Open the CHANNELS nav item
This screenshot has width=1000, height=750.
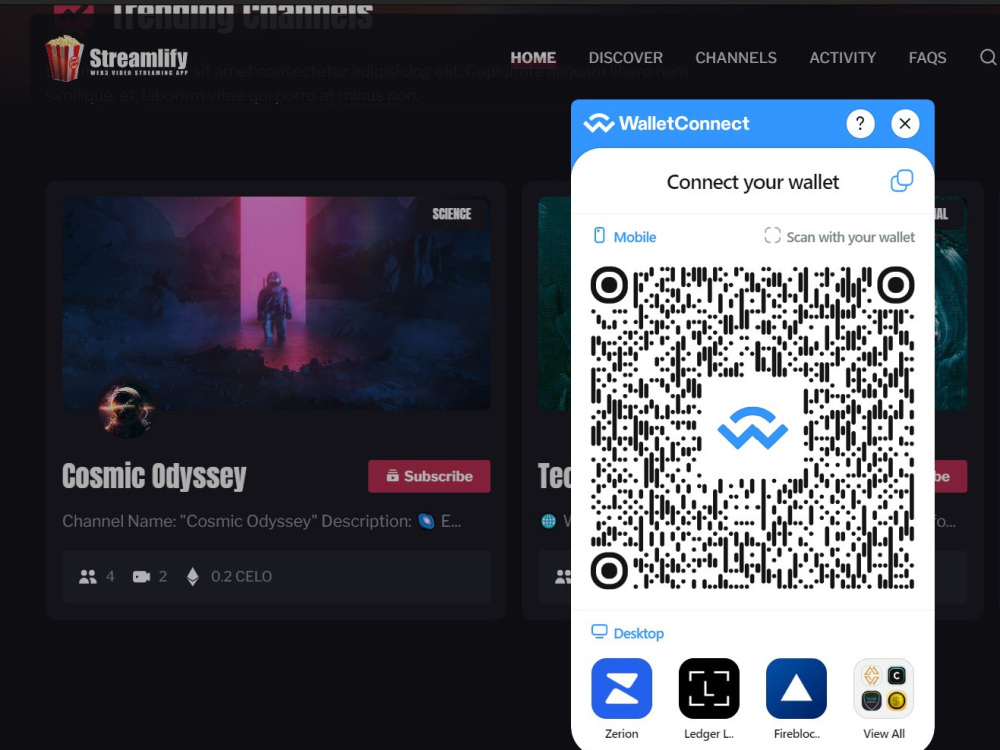[736, 57]
